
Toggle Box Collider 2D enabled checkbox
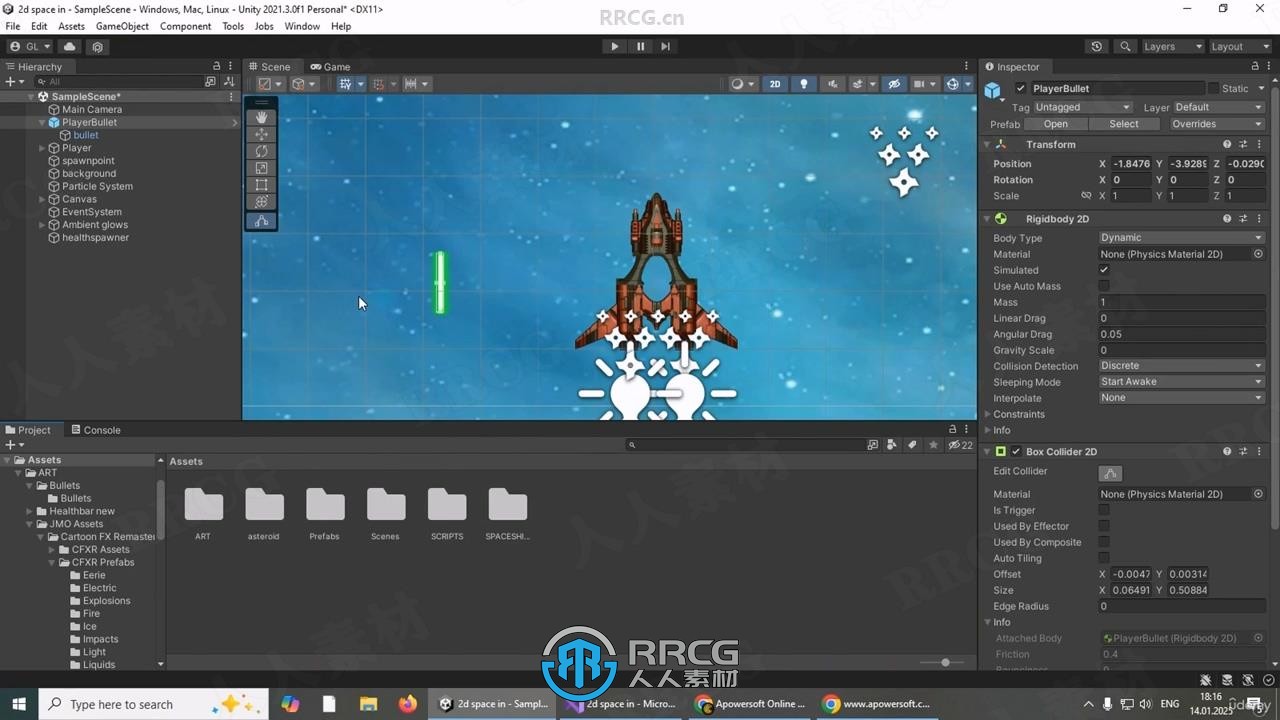[x=1016, y=451]
